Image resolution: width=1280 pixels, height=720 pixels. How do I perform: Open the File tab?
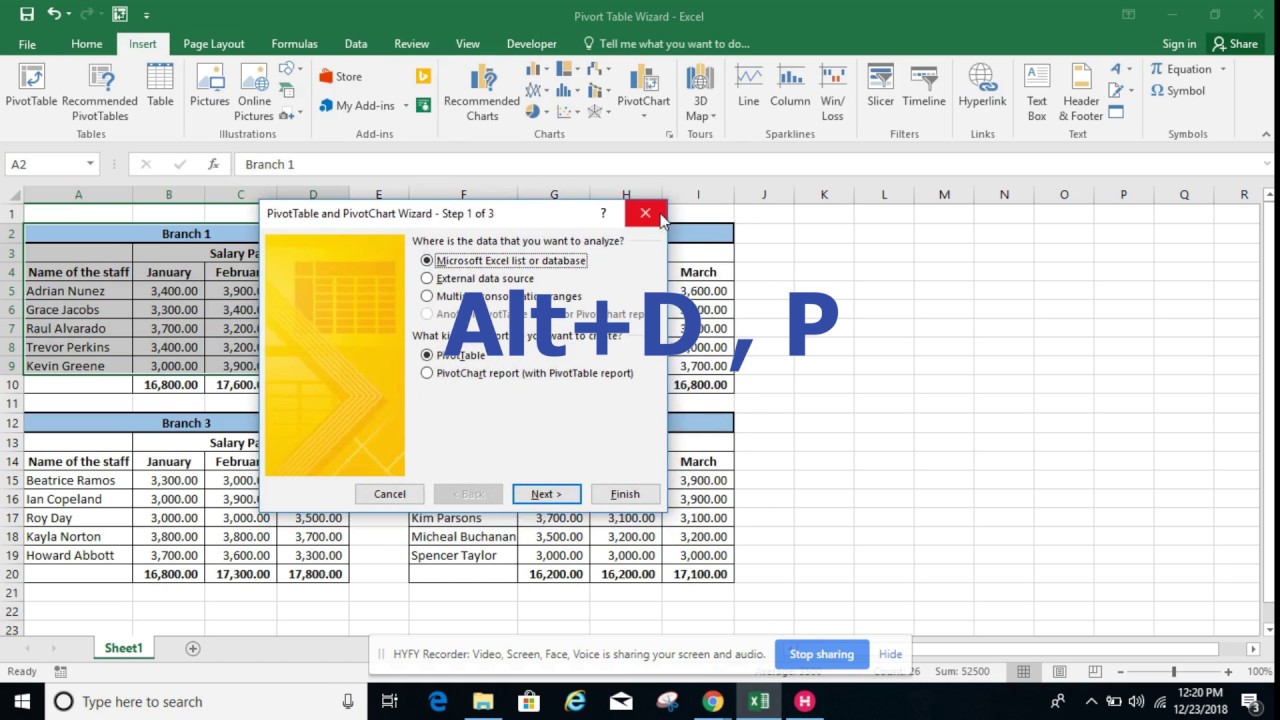click(x=27, y=44)
